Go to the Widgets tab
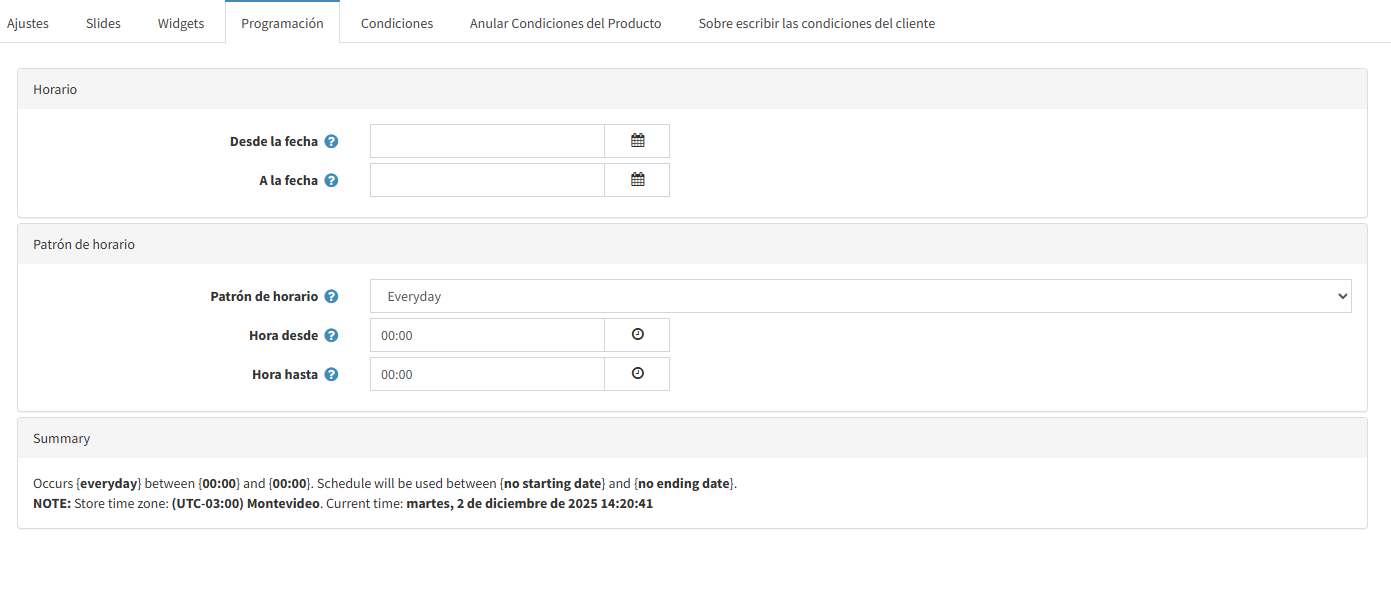The height and width of the screenshot is (606, 1391). (x=181, y=23)
